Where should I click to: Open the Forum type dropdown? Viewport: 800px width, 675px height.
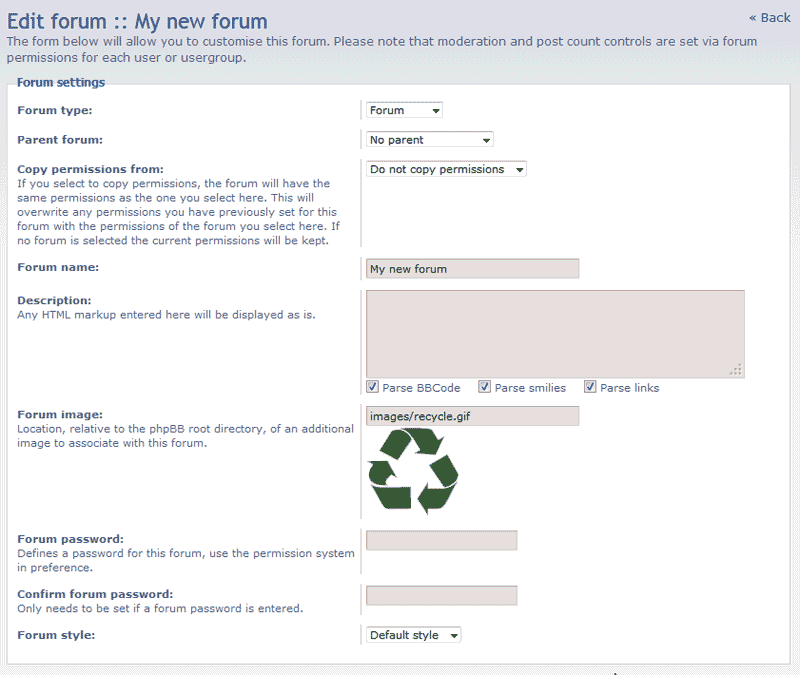[404, 110]
